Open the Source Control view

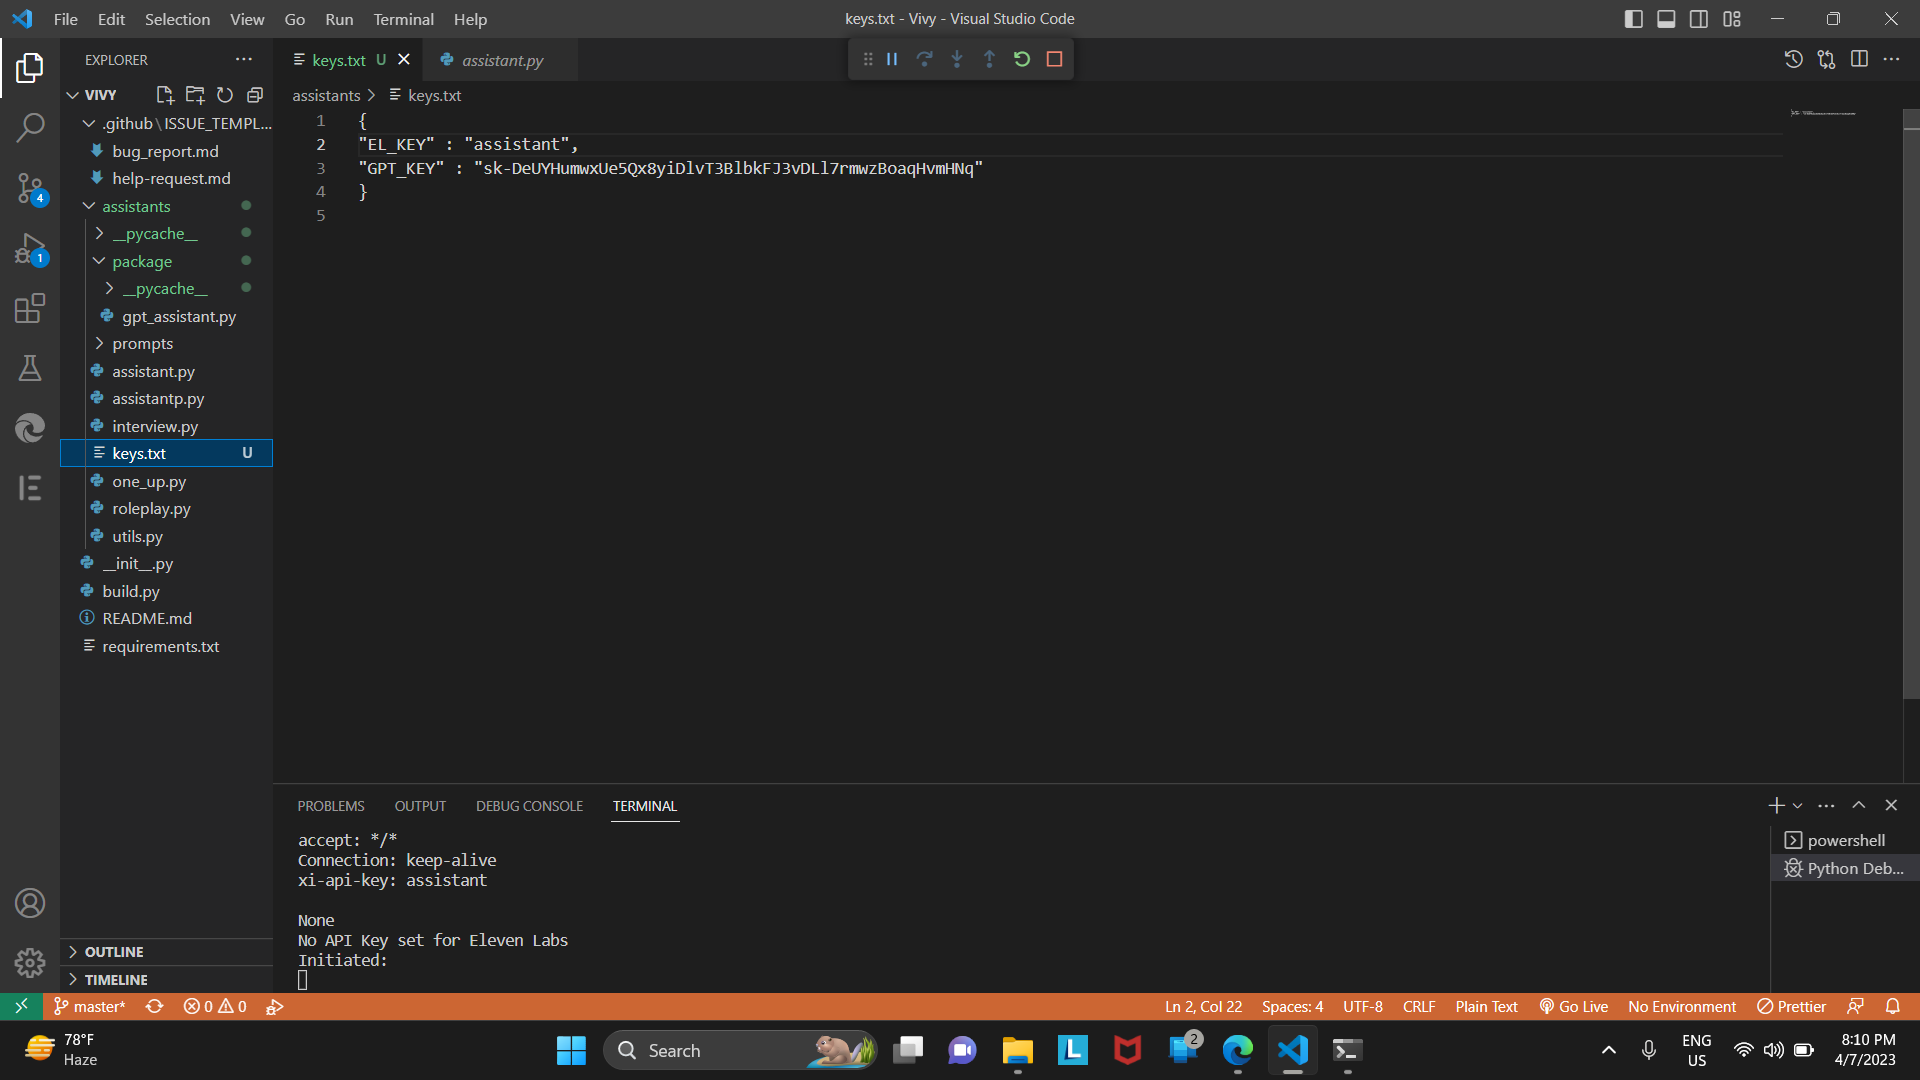coord(30,189)
